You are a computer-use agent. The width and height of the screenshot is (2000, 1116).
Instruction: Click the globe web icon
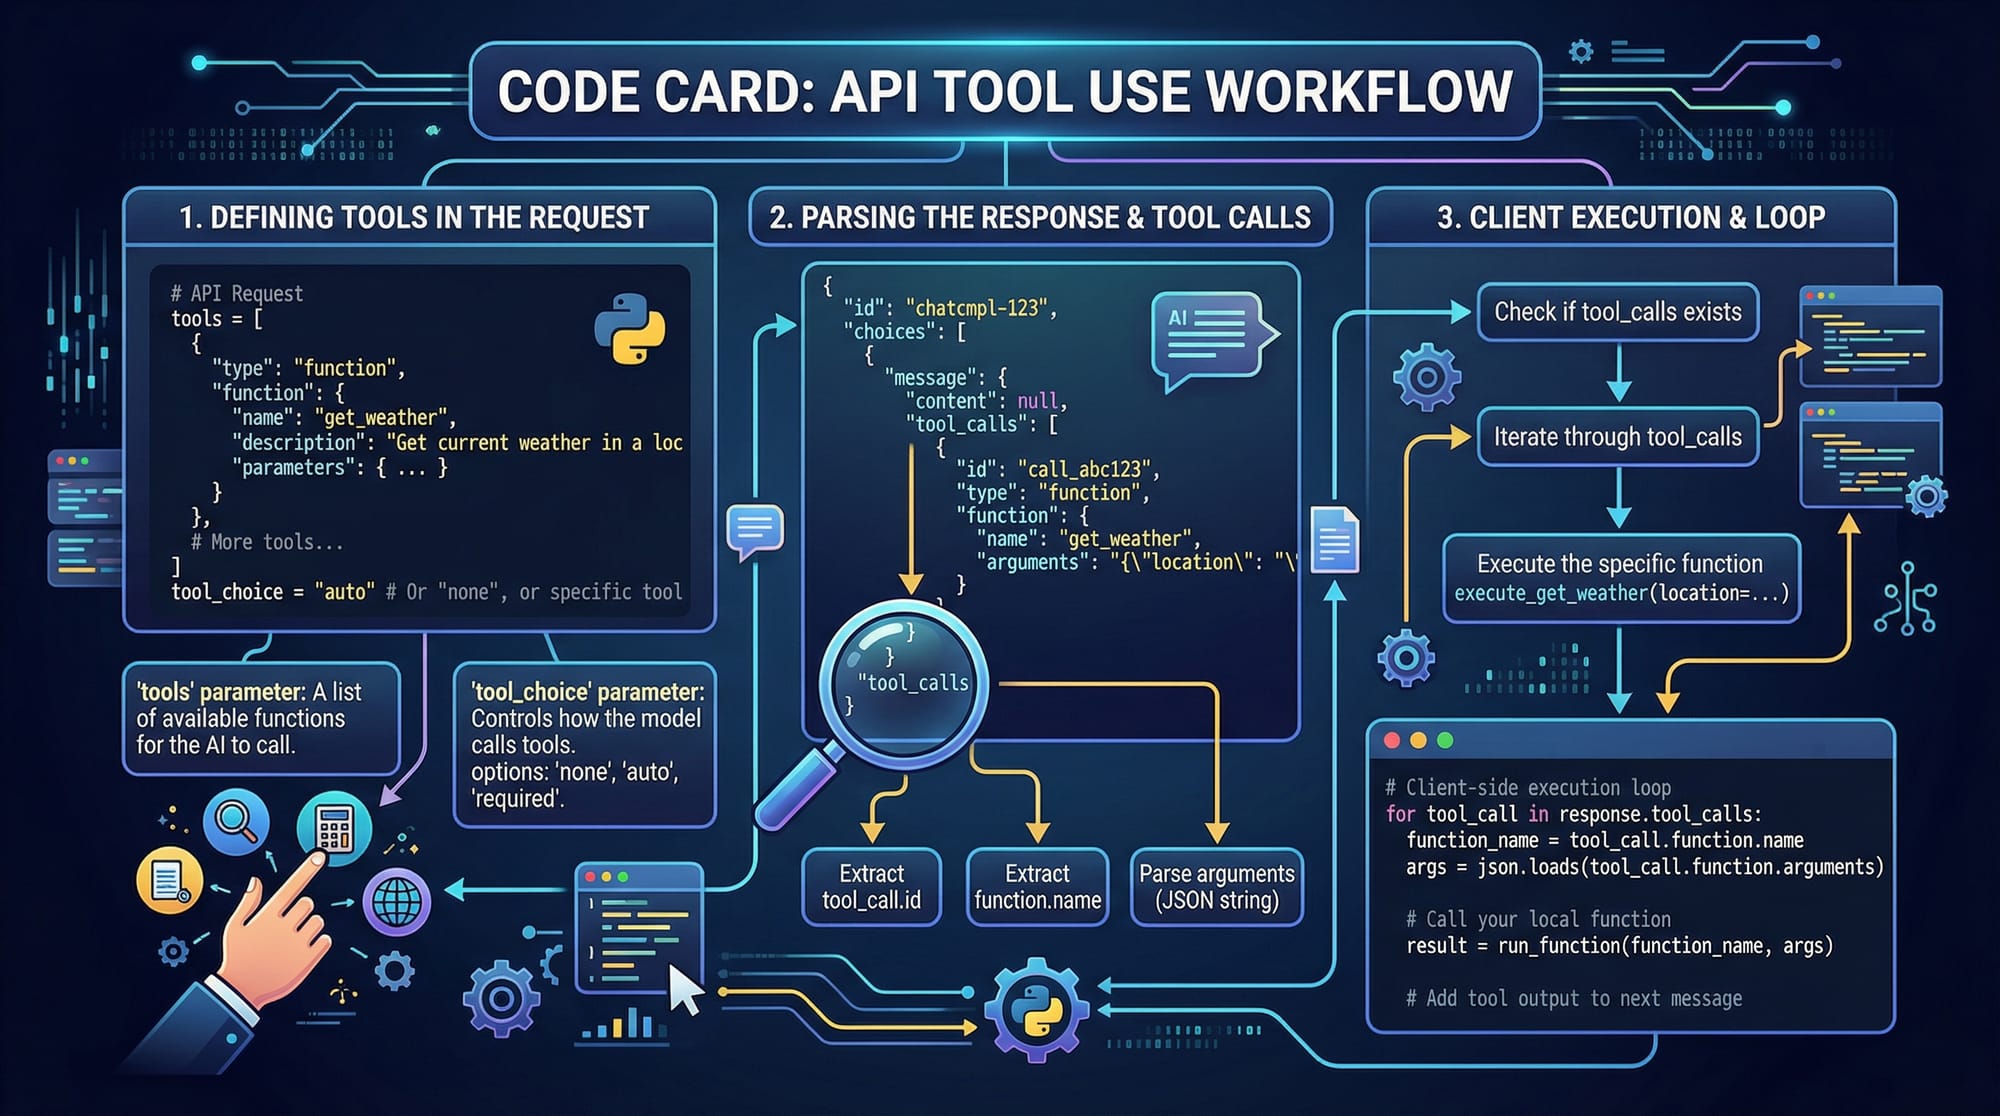[397, 902]
